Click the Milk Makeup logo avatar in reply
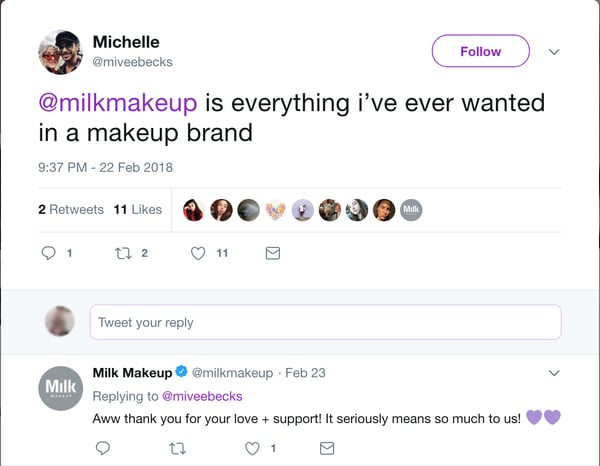The height and width of the screenshot is (466, 600). coord(60,388)
